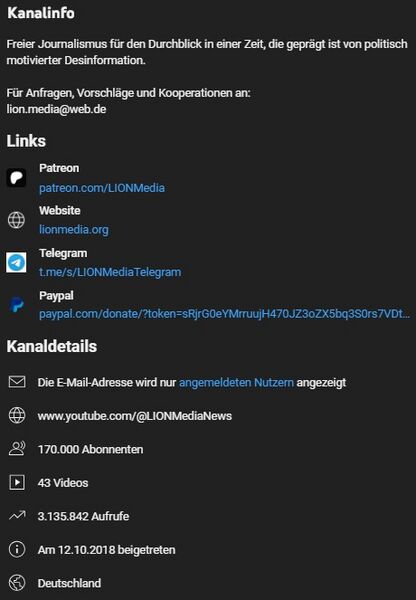This screenshot has width=416, height=600.
Task: Click the PayPal logo icon
Action: [x=16, y=305]
